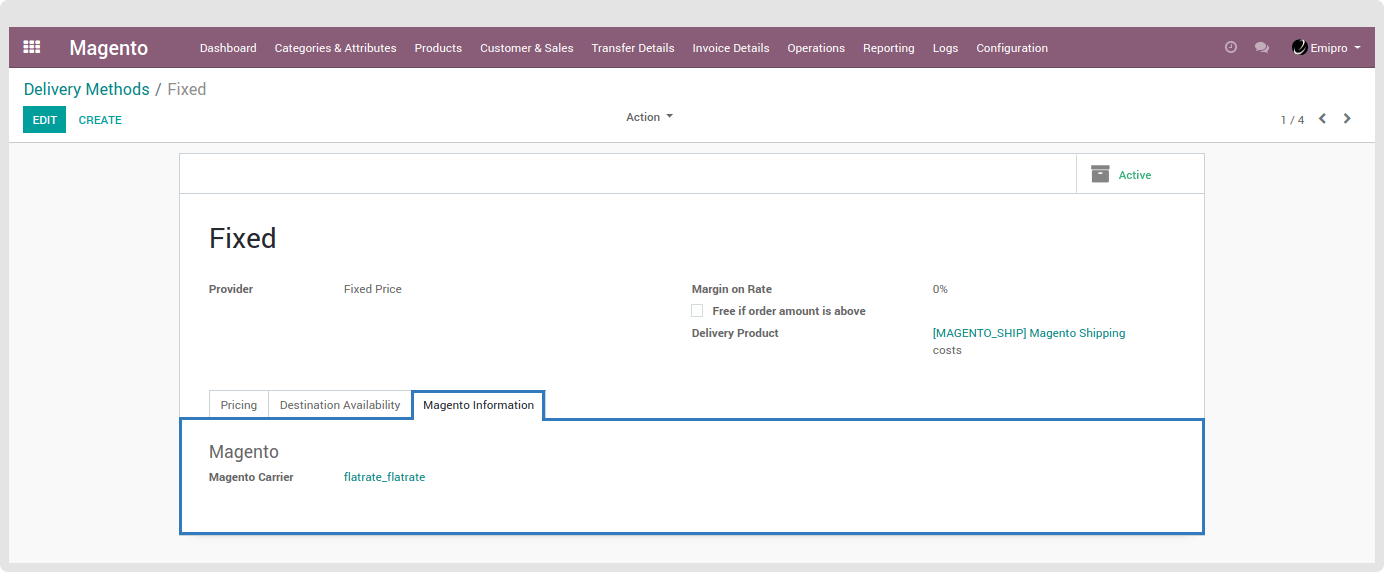This screenshot has width=1384, height=572.
Task: Click the Fixed record title
Action: (x=243, y=238)
